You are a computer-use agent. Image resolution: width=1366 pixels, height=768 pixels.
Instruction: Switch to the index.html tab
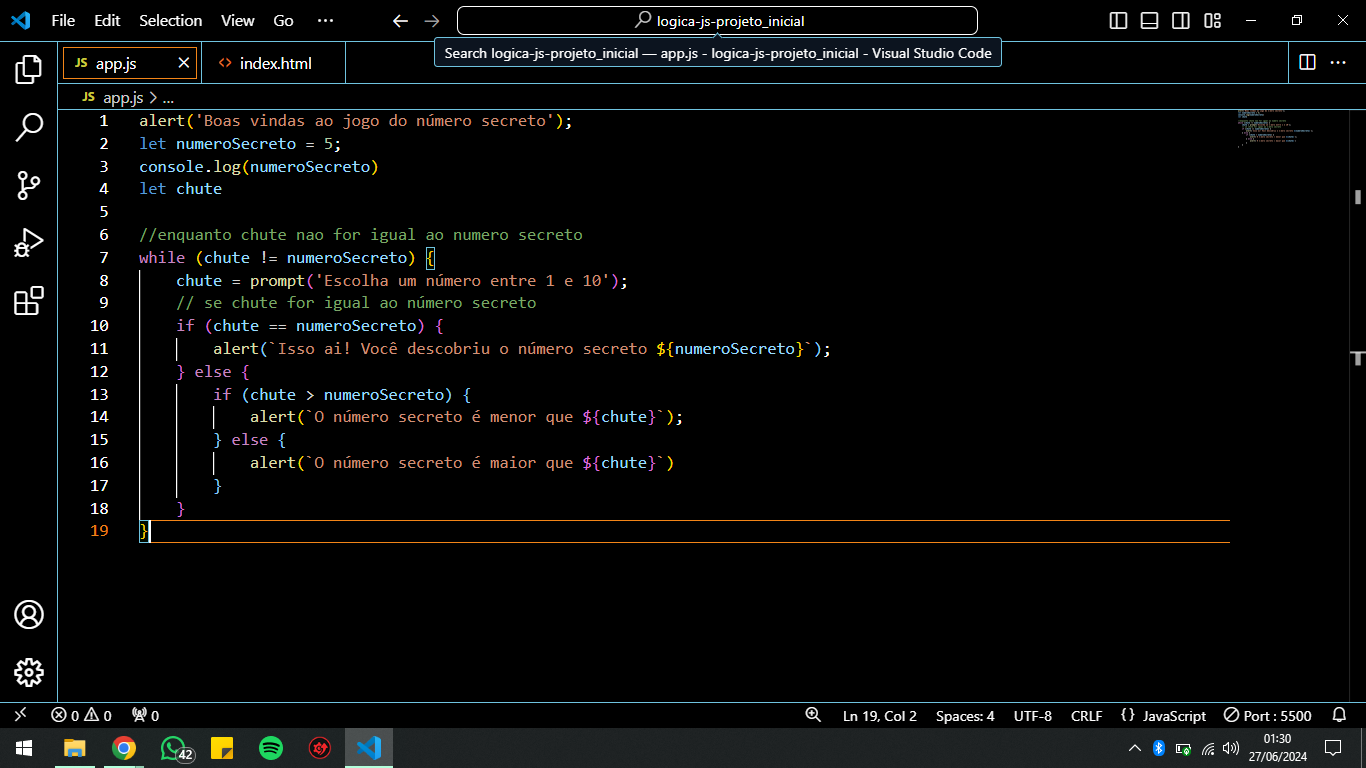273,63
